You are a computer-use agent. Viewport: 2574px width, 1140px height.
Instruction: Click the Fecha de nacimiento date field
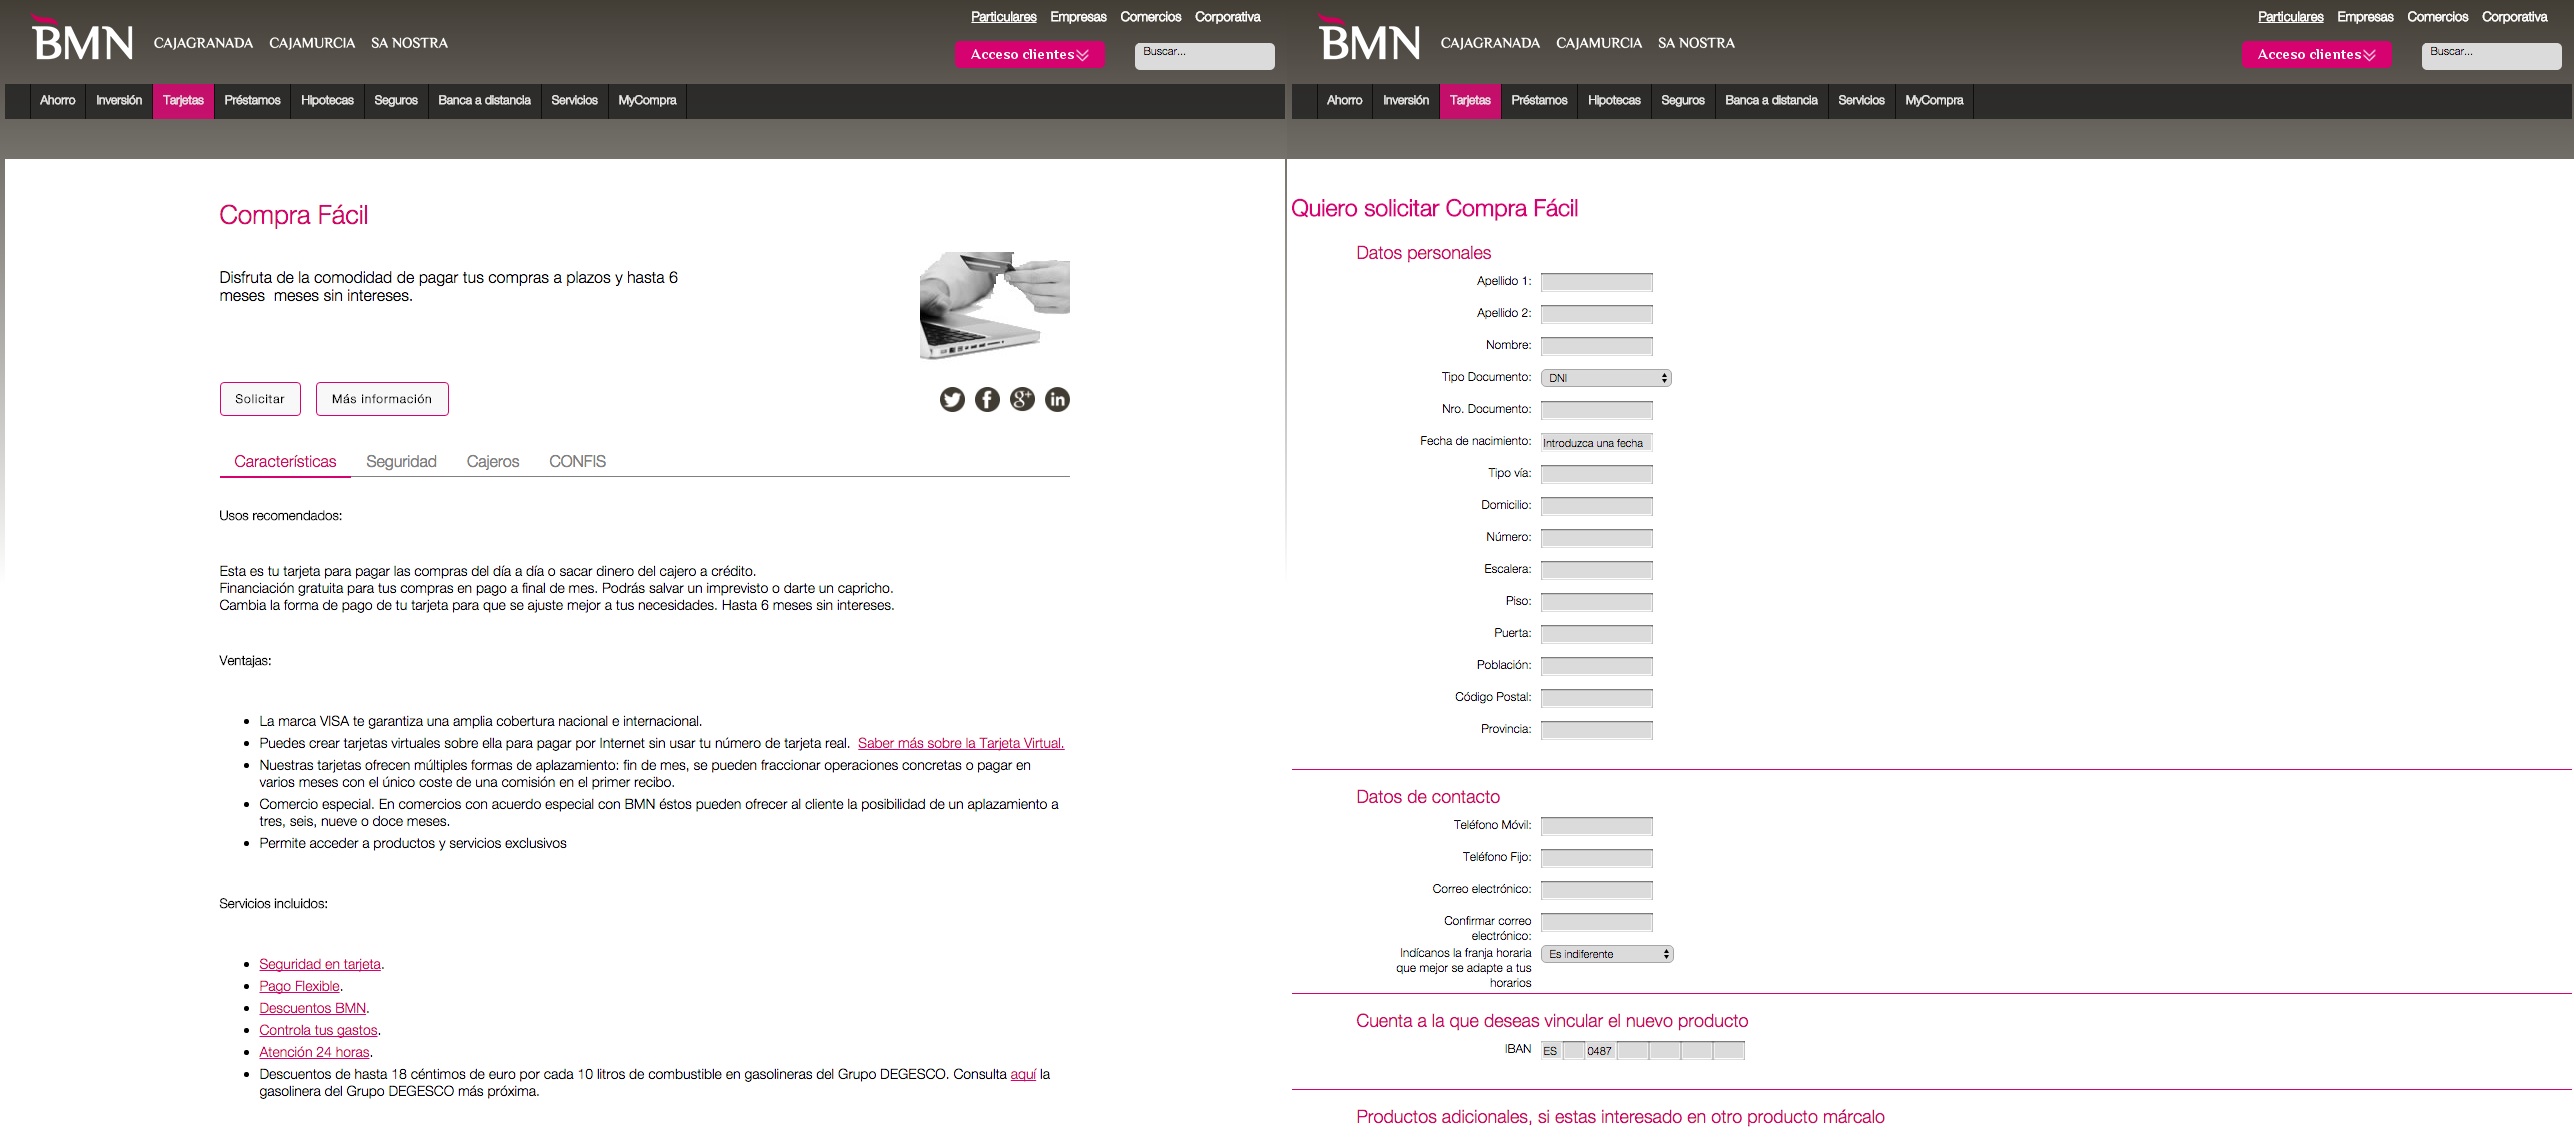pyautogui.click(x=1596, y=442)
